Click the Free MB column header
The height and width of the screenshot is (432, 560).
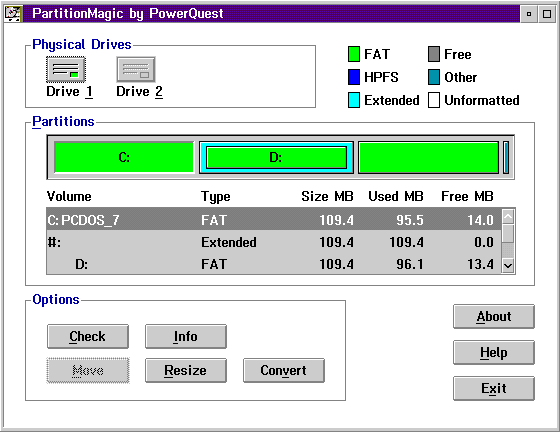[x=467, y=196]
